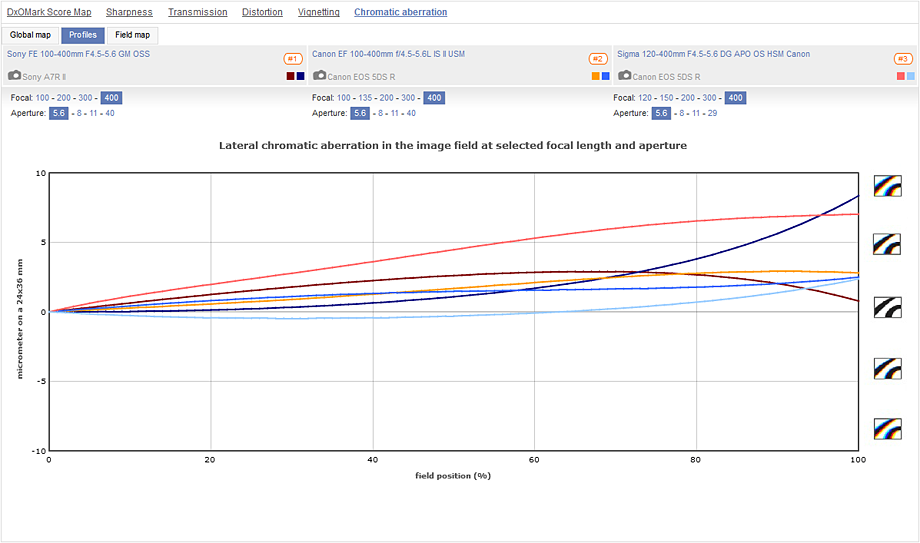Select aperture 5.6 for the Sigma lens
This screenshot has height=543, width=920.
click(x=661, y=113)
